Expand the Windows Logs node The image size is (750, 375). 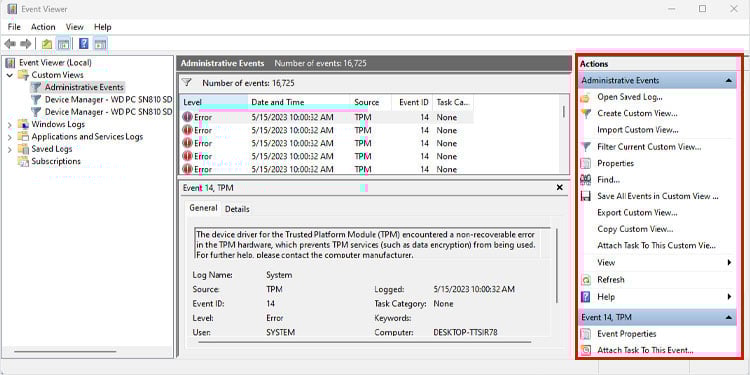[10, 124]
